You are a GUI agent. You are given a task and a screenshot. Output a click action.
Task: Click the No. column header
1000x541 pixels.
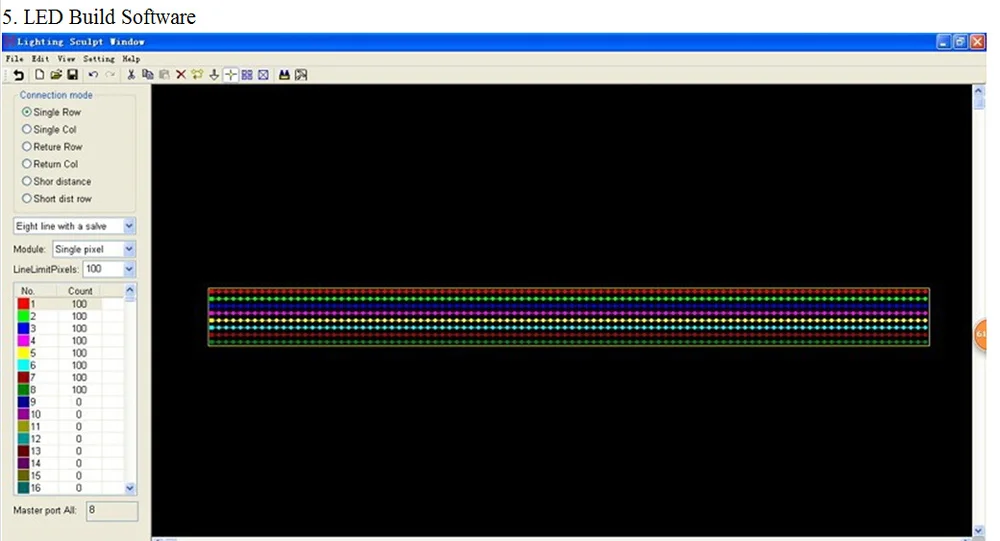click(x=36, y=291)
